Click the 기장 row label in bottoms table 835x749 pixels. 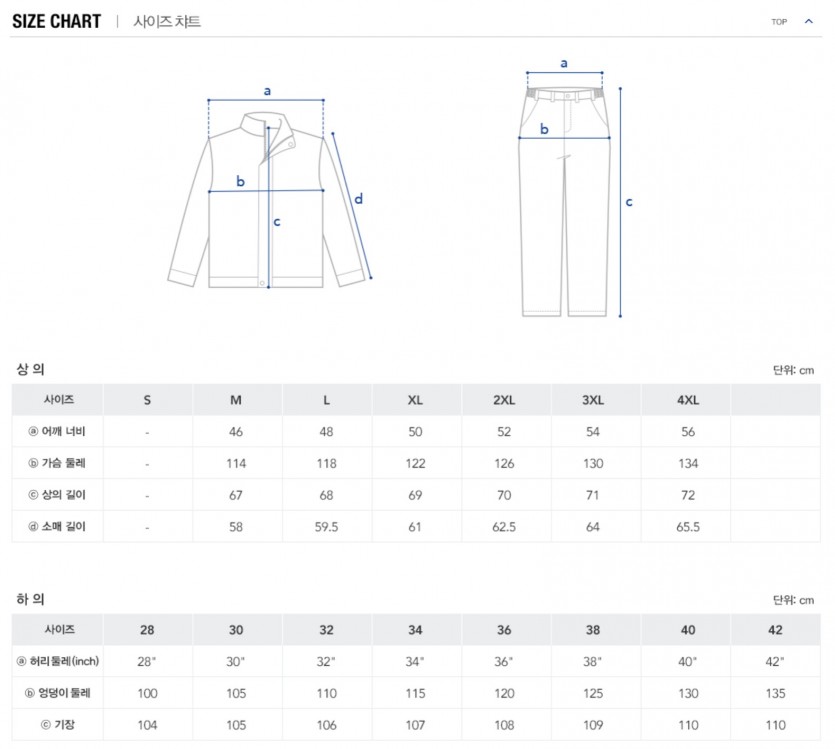pyautogui.click(x=58, y=725)
